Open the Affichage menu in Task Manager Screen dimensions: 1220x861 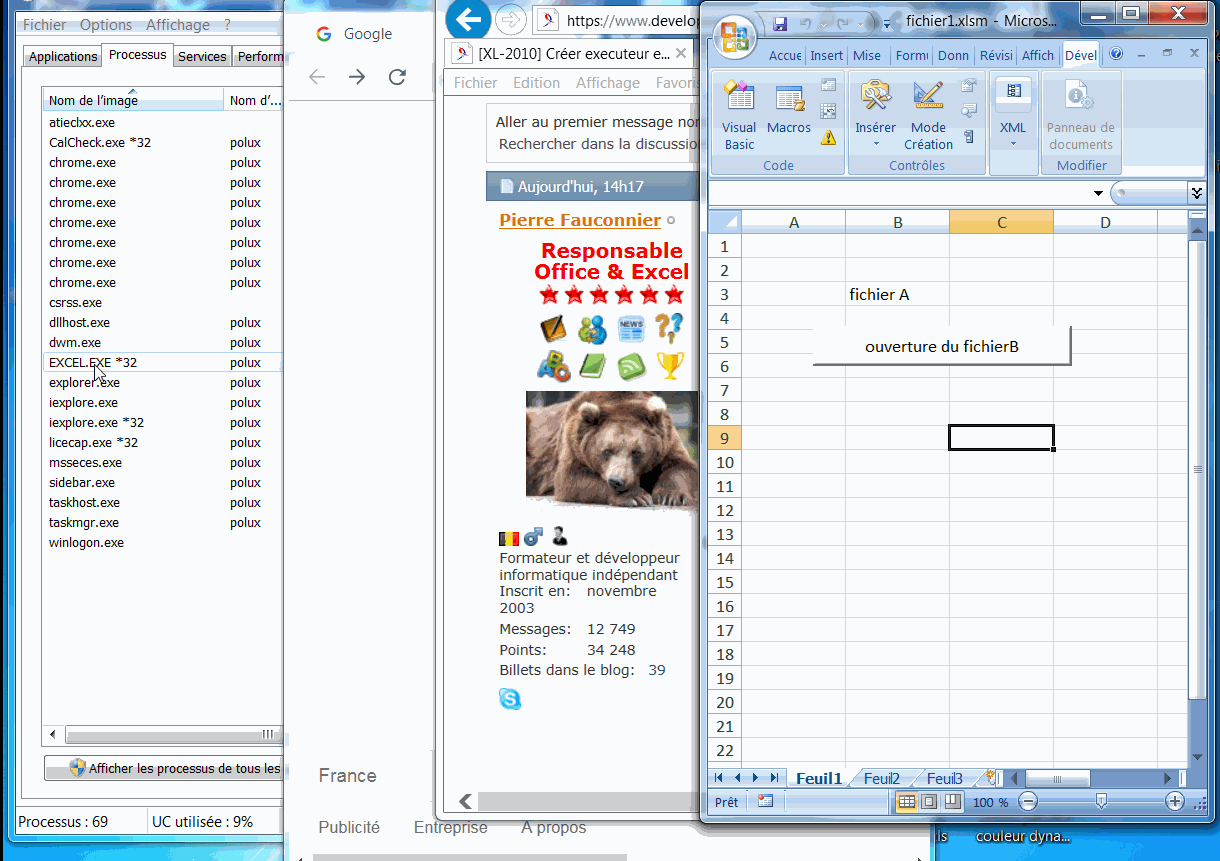pyautogui.click(x=178, y=25)
